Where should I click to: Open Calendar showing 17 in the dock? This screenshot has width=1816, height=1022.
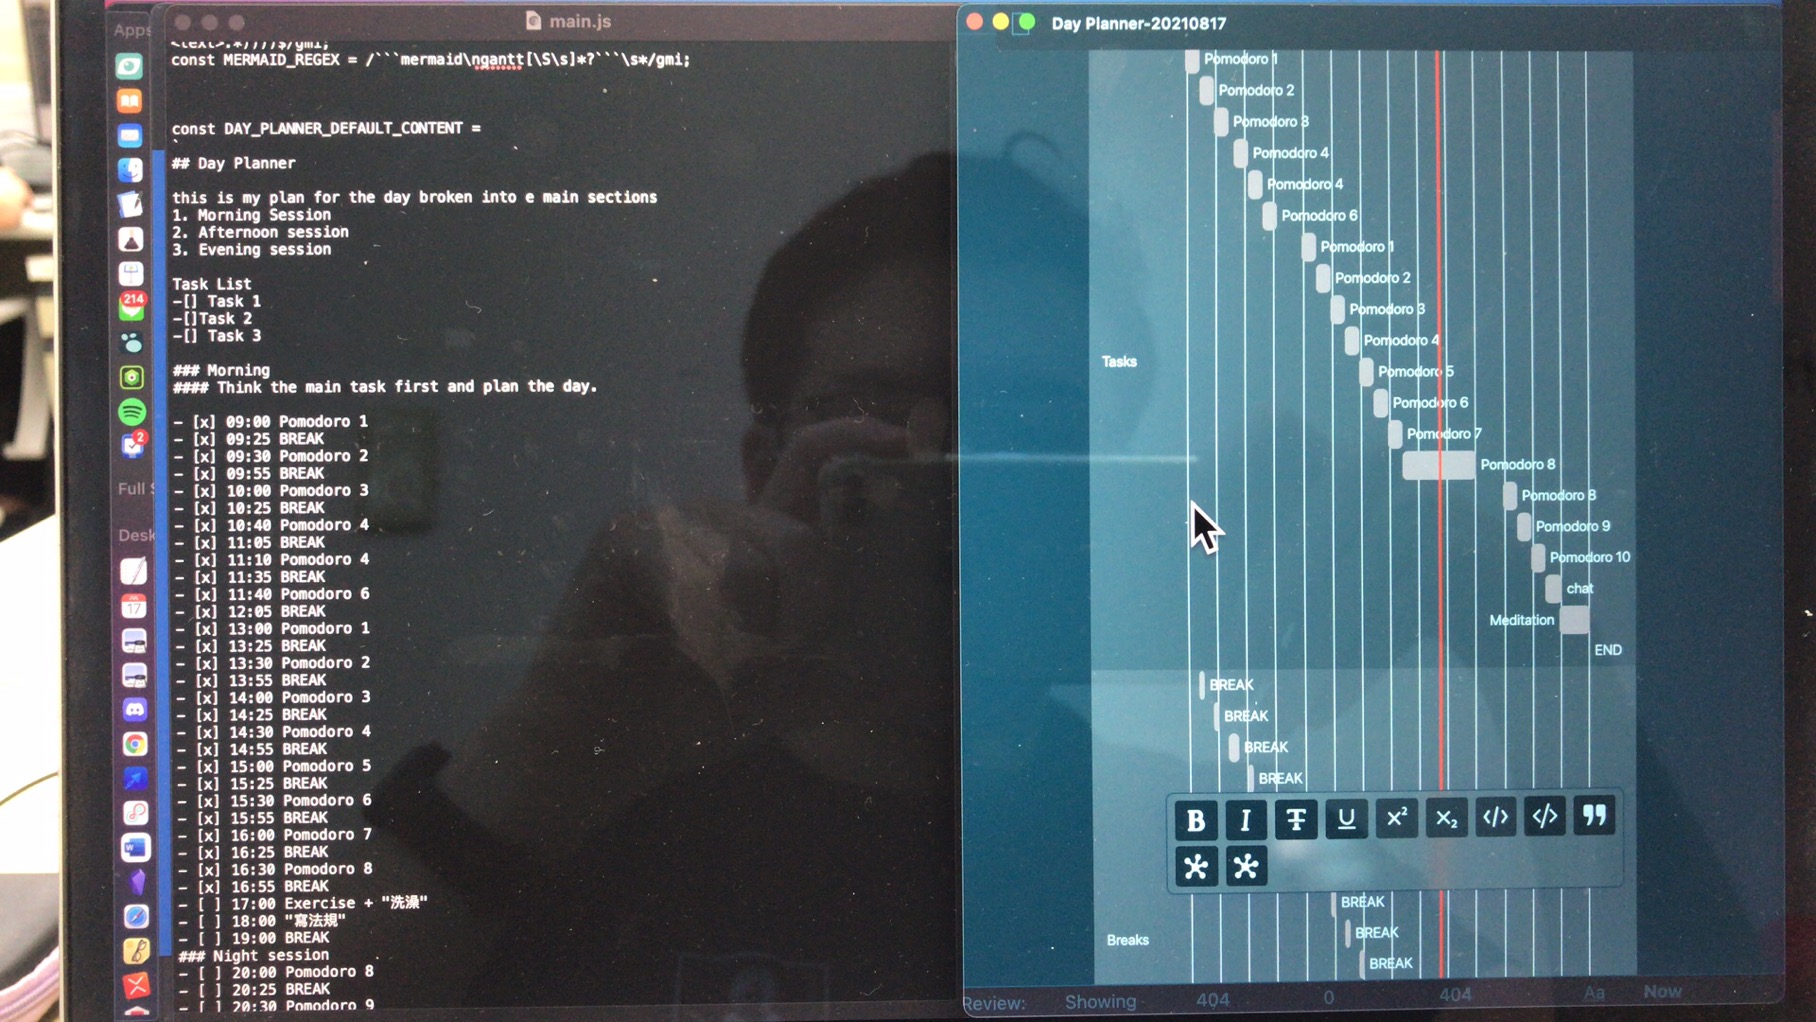[x=134, y=606]
